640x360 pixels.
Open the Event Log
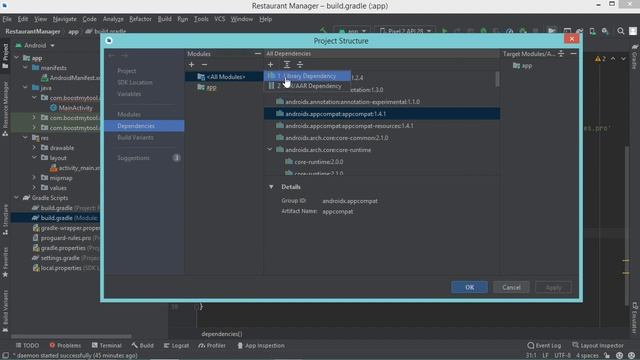[x=544, y=345]
